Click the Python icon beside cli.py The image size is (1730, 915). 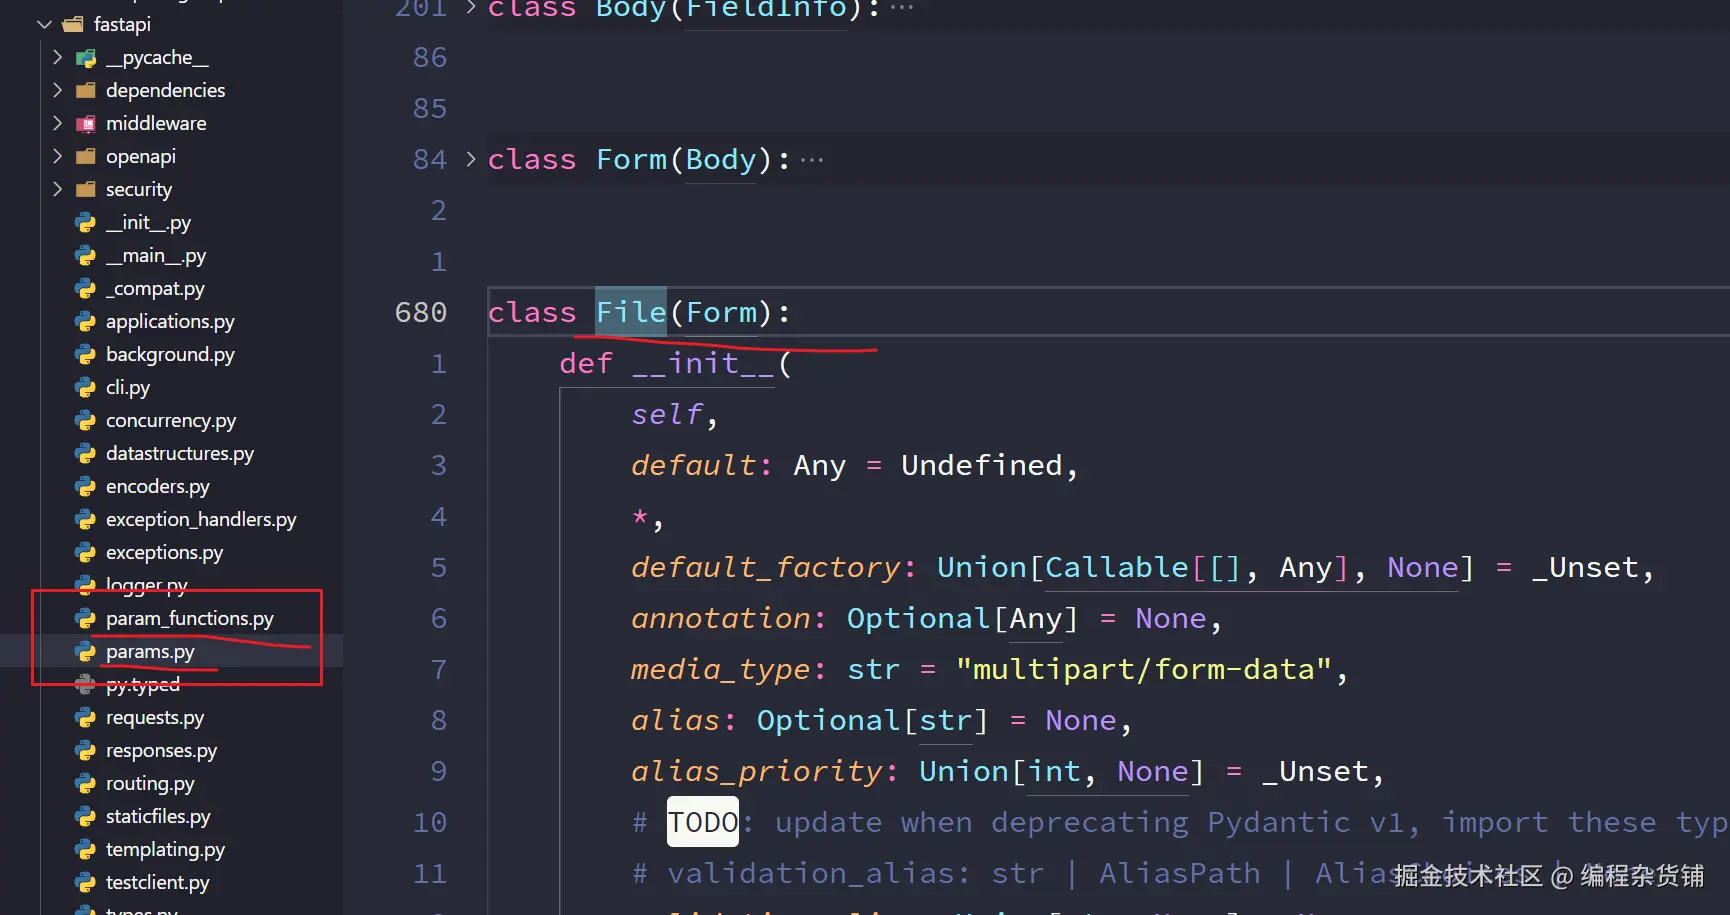(86, 387)
